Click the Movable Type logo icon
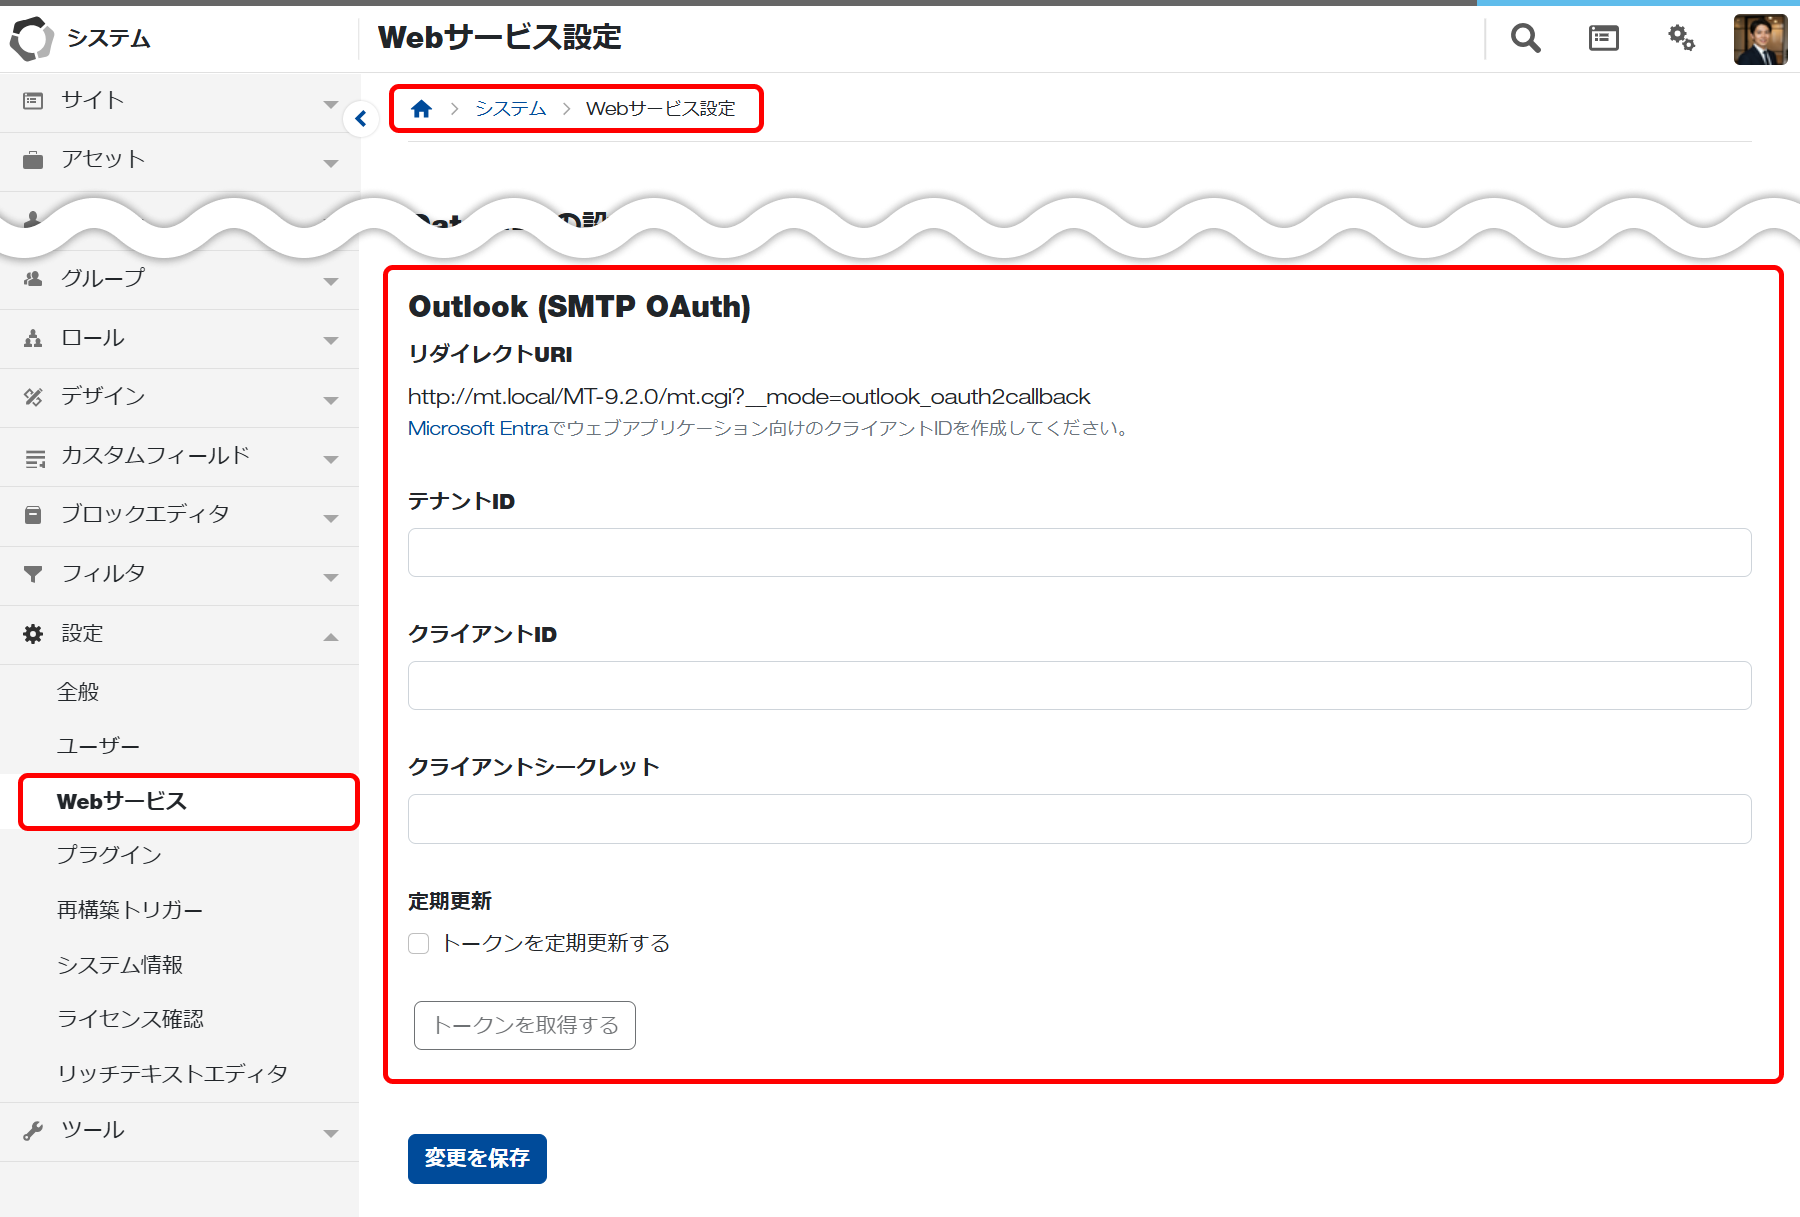 click(31, 38)
